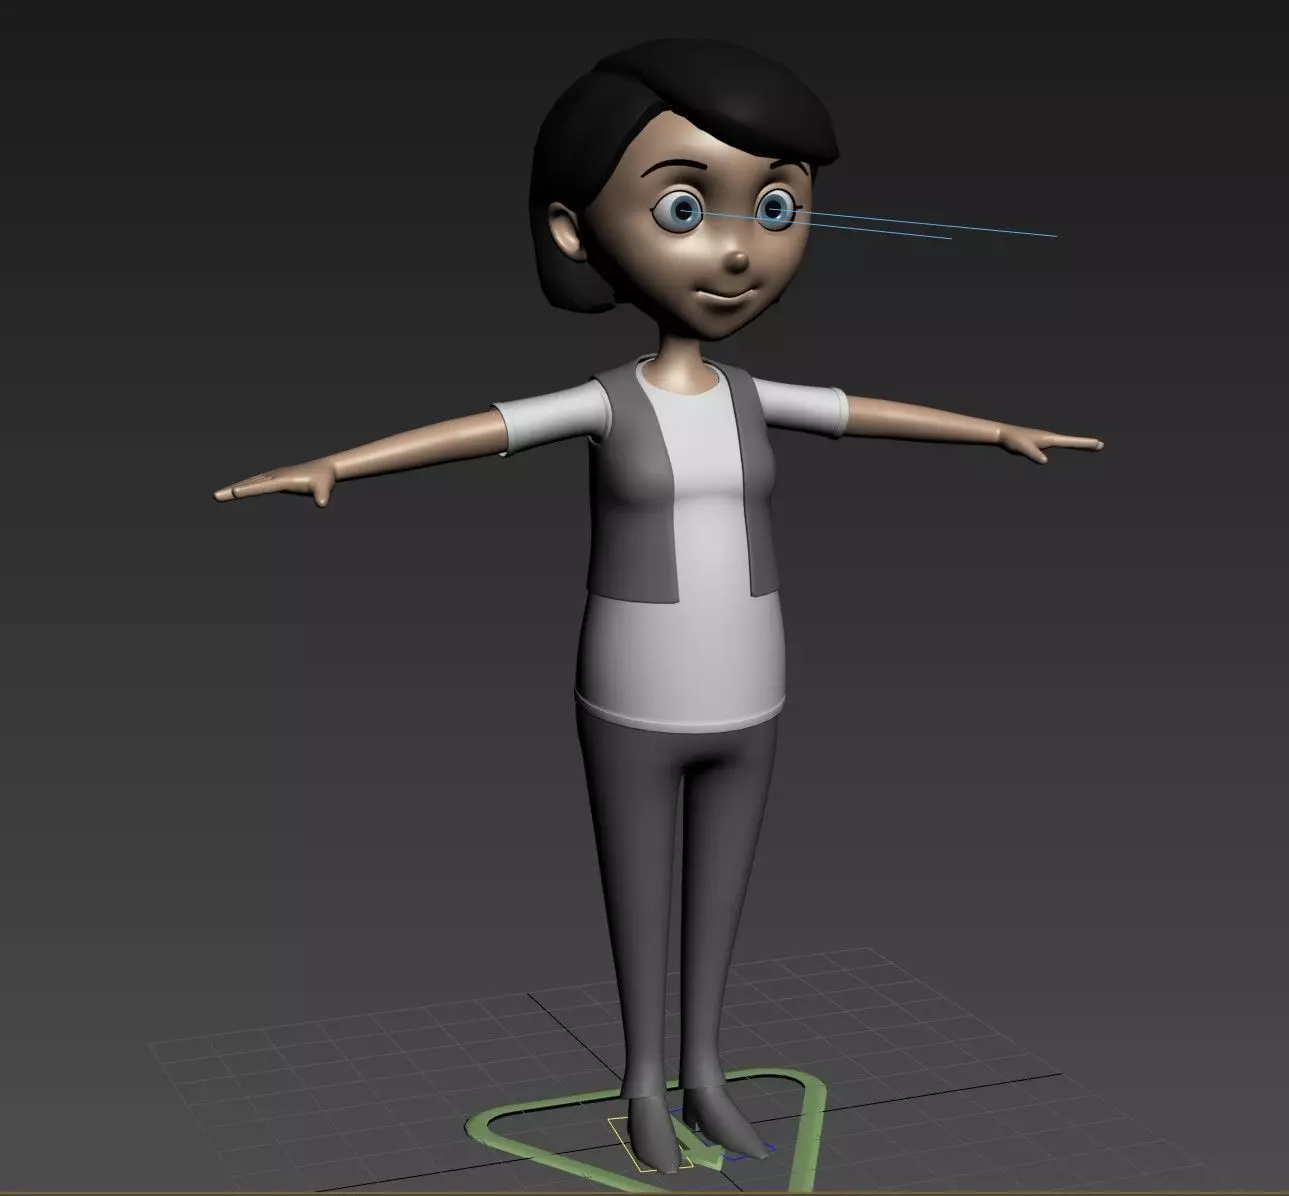Select the character's nose
This screenshot has width=1289, height=1196.
point(736,262)
